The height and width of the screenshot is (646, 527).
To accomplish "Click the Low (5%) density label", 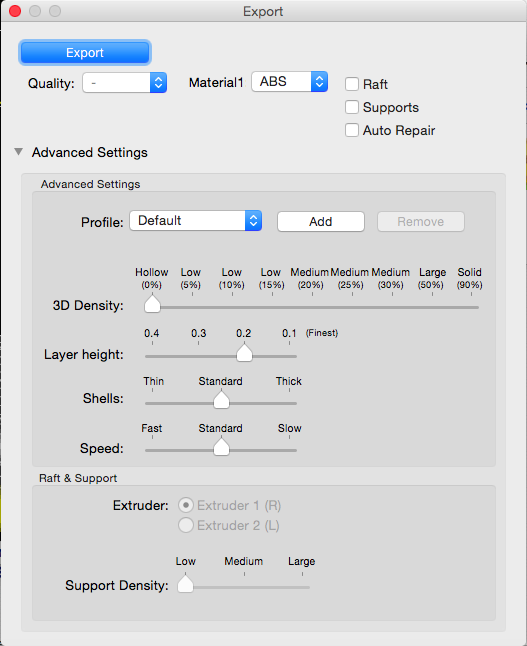I will pyautogui.click(x=190, y=279).
